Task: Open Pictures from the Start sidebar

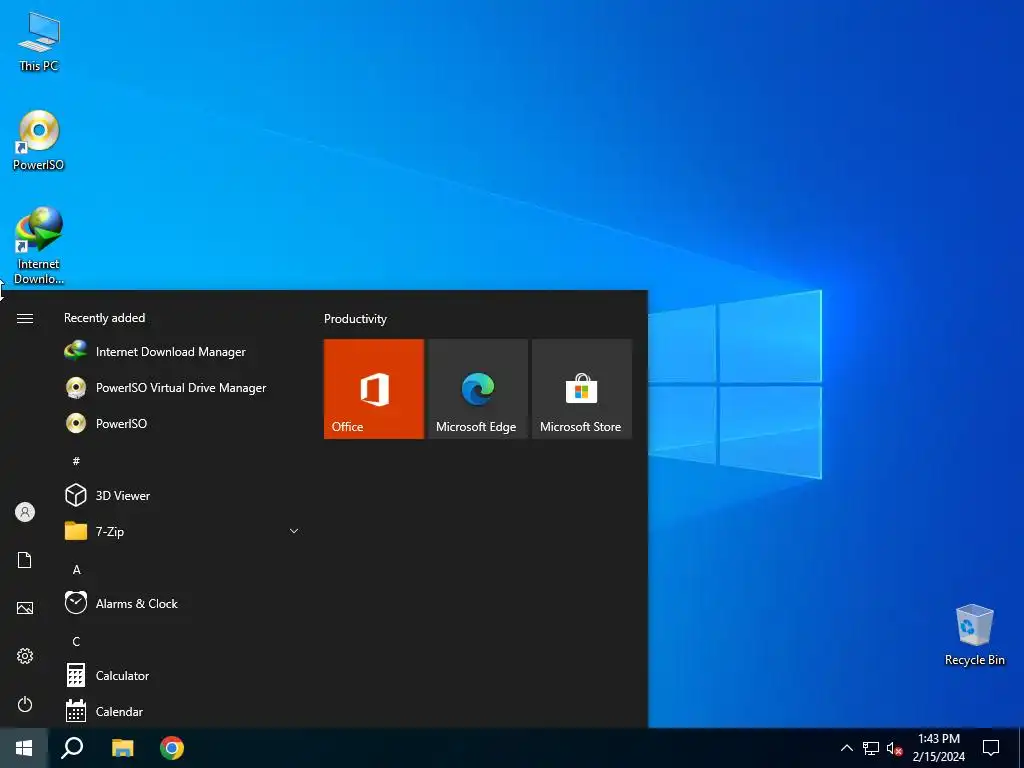Action: (25, 608)
